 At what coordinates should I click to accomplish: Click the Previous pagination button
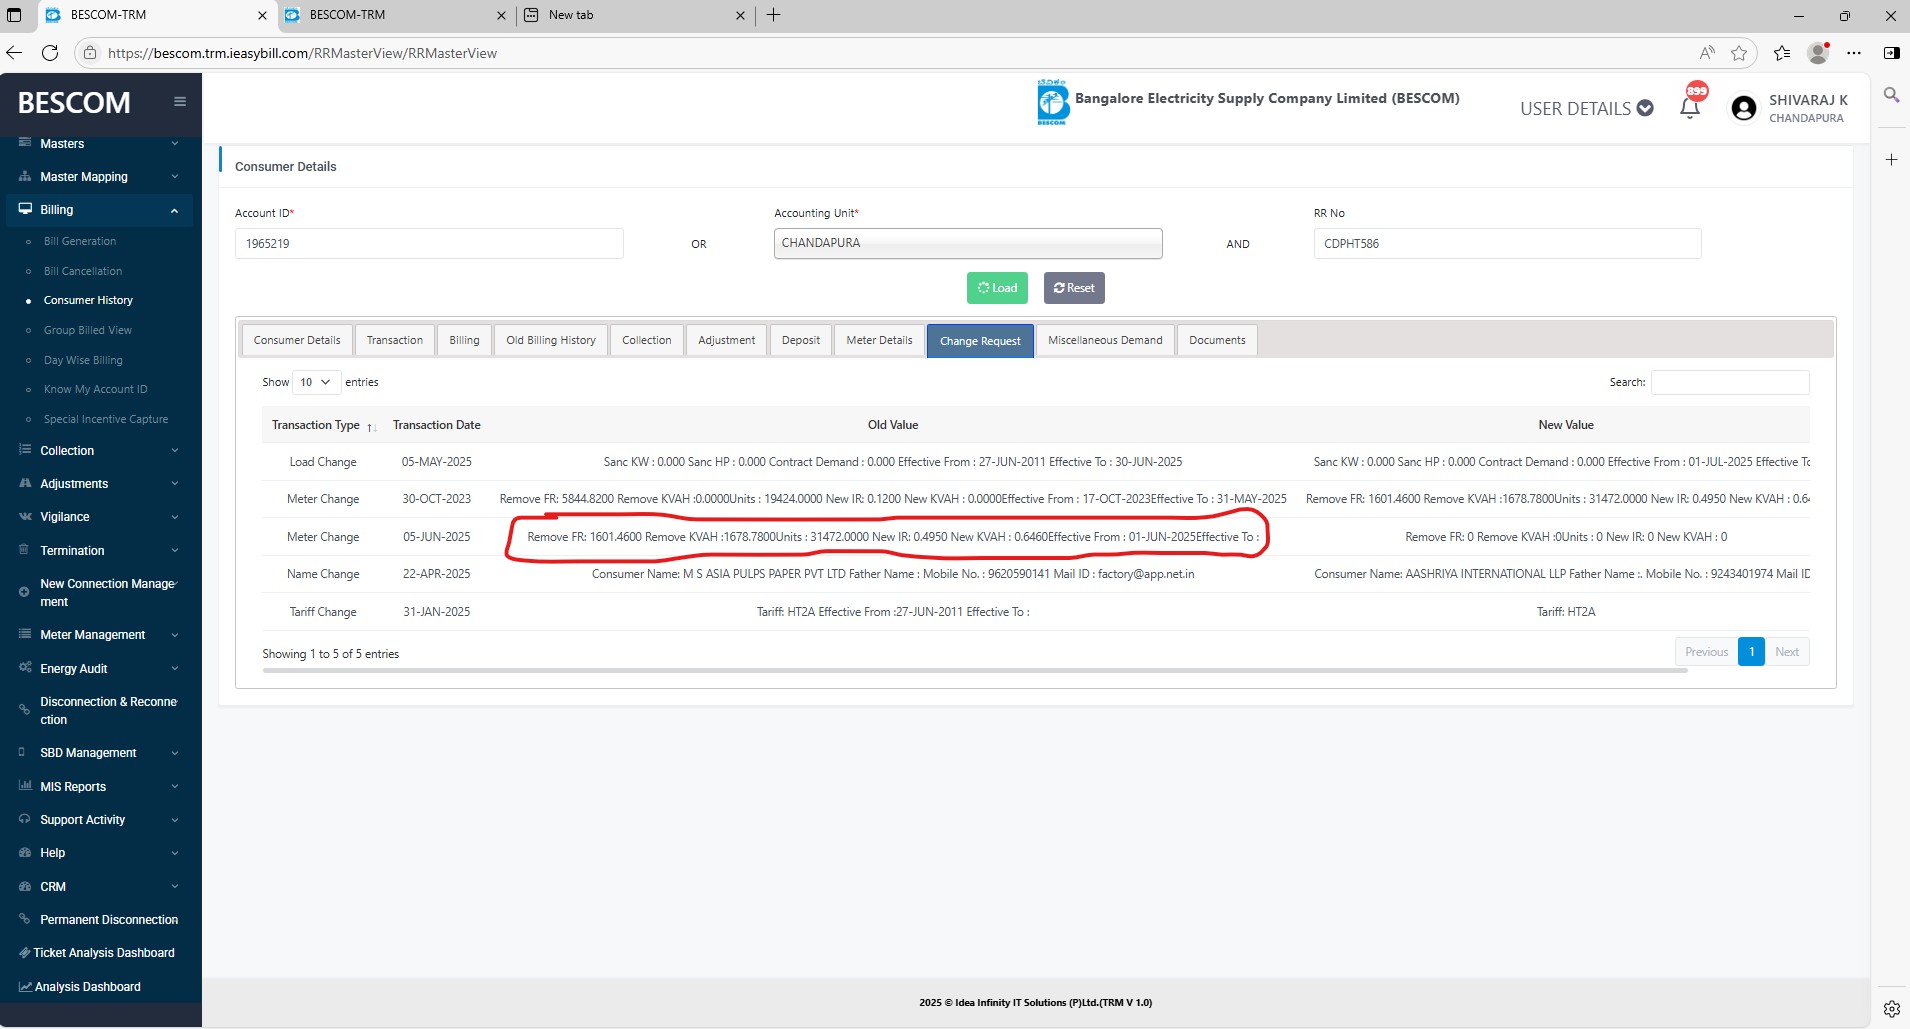[1706, 652]
